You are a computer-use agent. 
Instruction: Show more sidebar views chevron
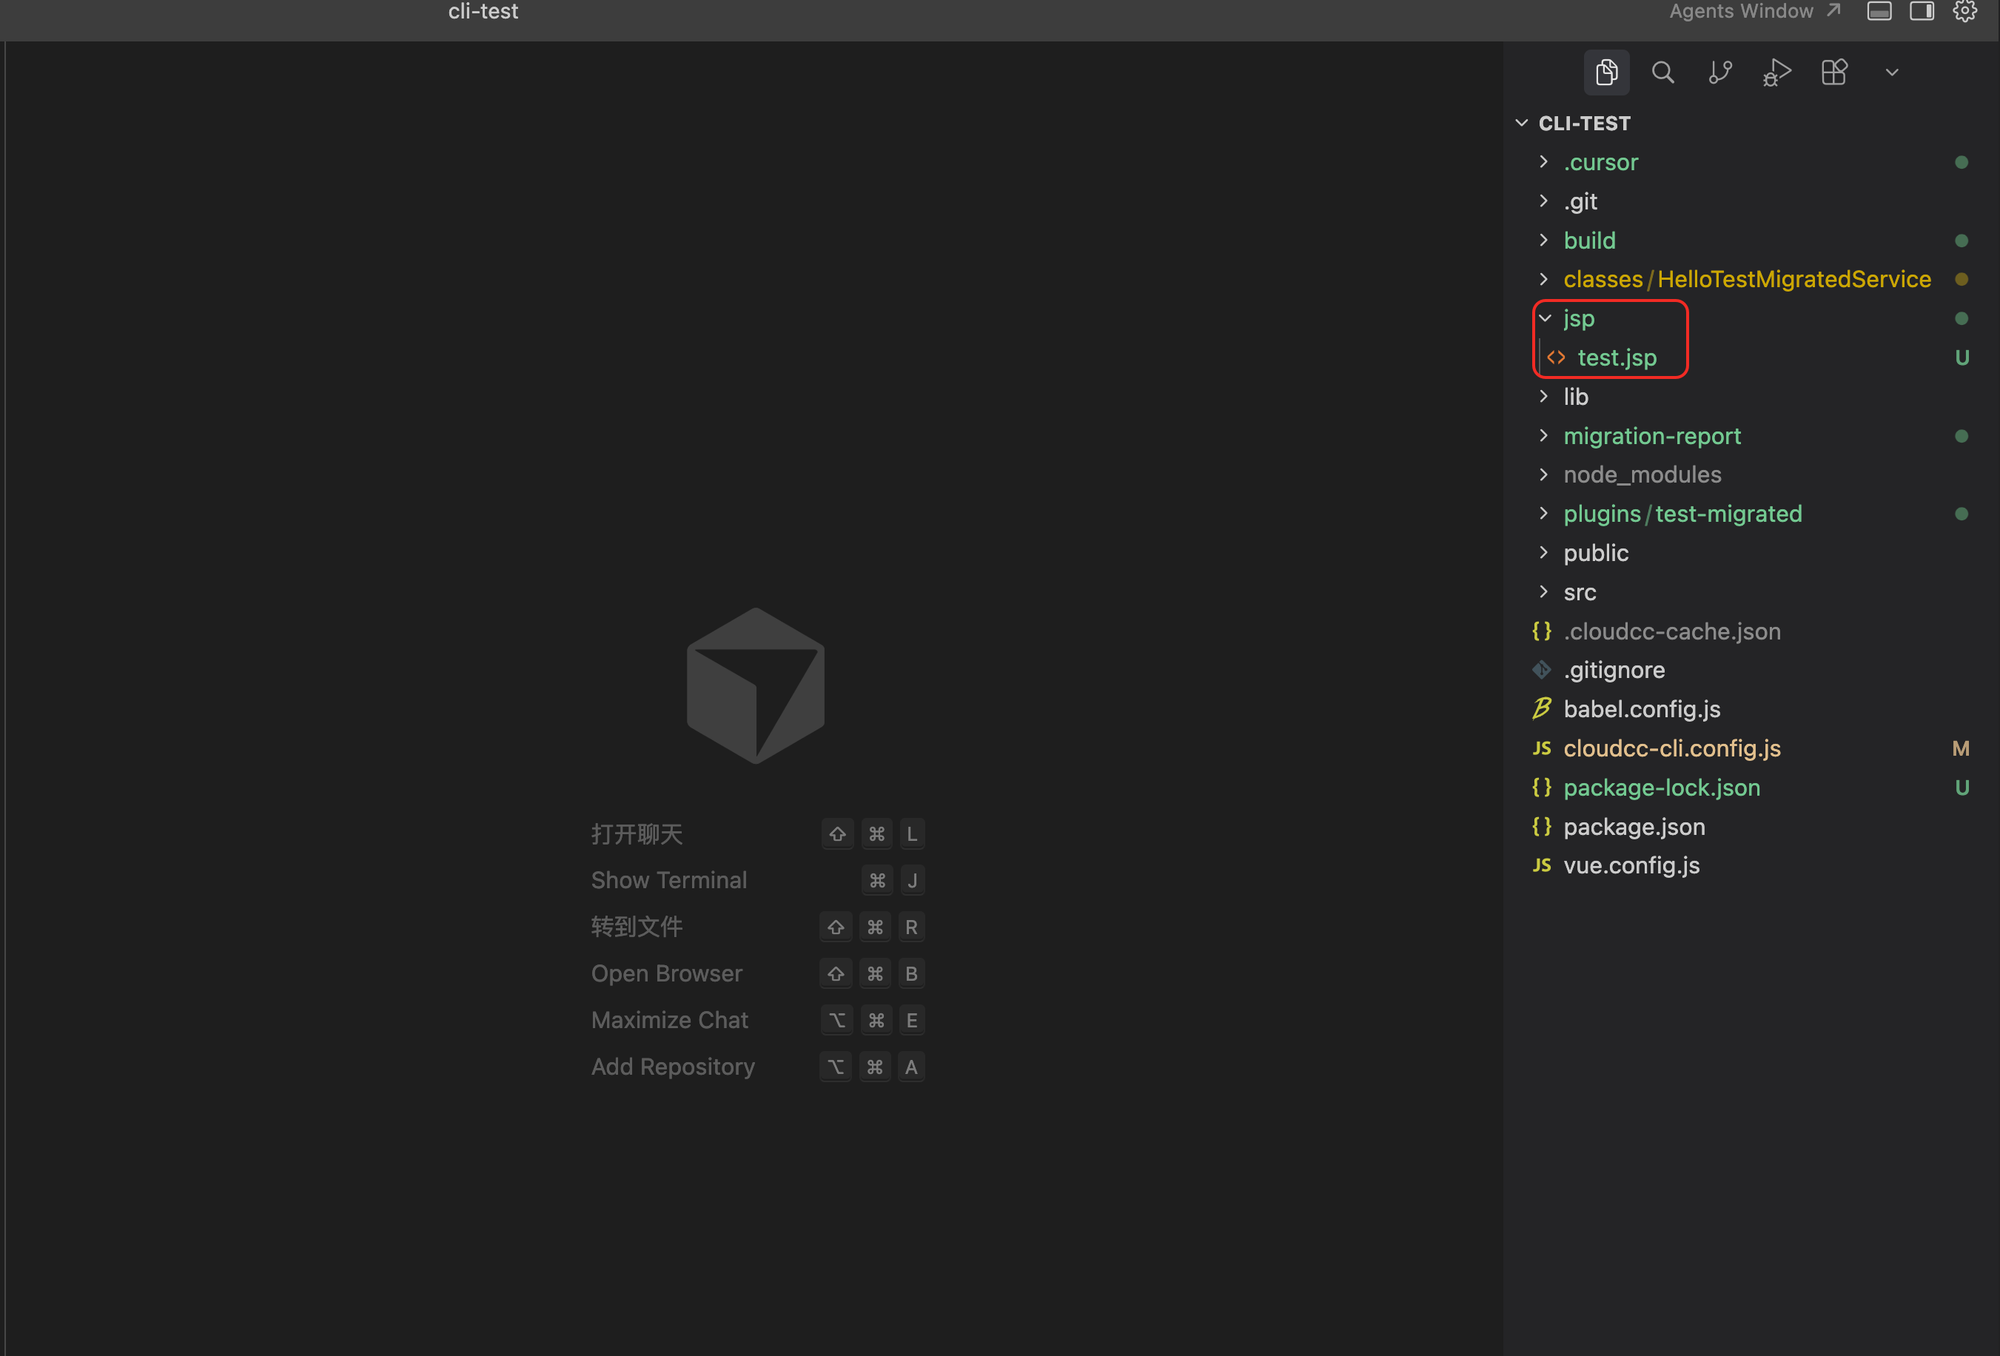(1891, 72)
